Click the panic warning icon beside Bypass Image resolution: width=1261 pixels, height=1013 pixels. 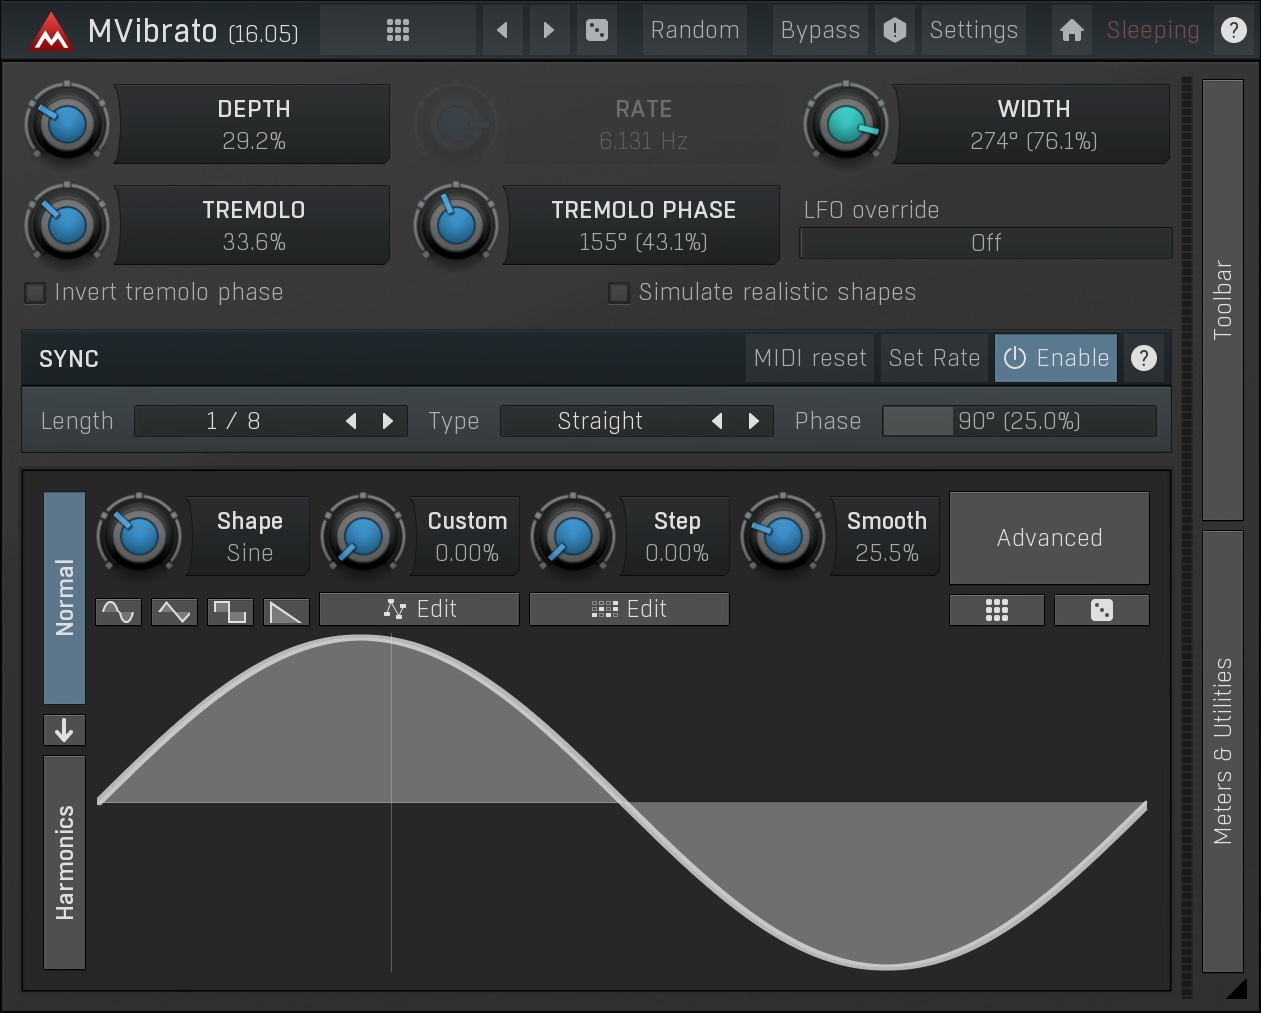[x=895, y=30]
